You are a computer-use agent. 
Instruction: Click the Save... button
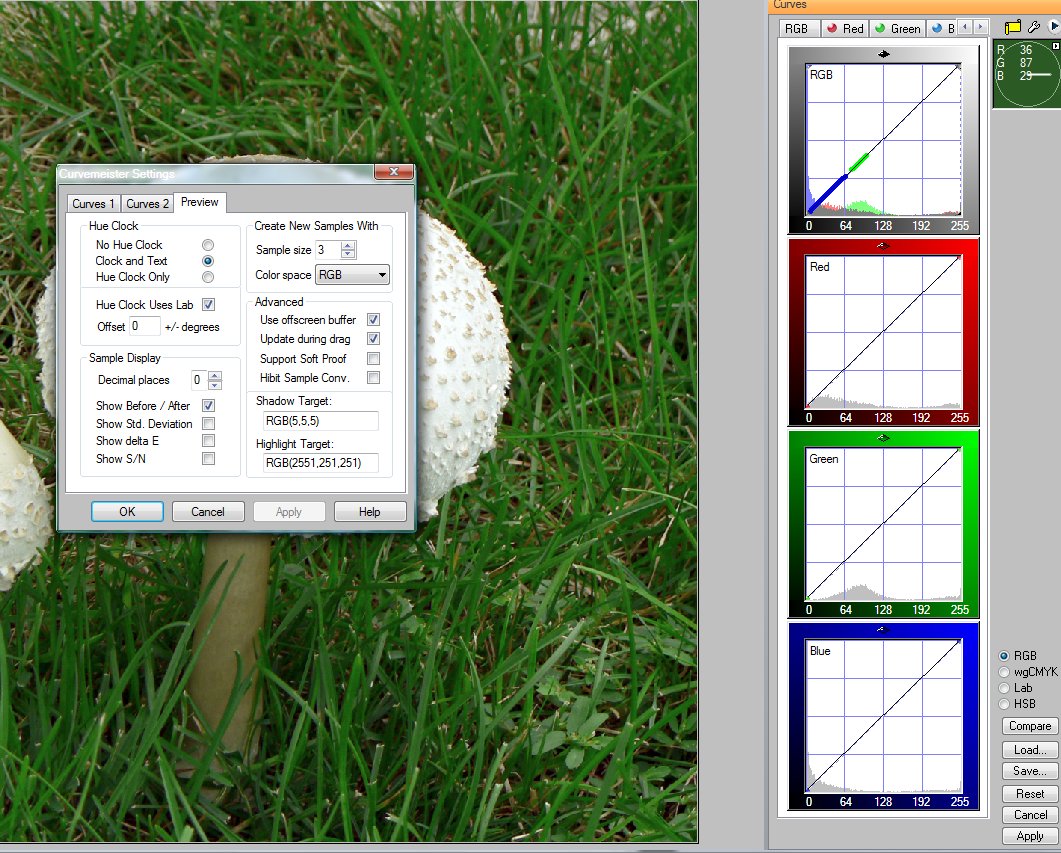click(x=1030, y=771)
